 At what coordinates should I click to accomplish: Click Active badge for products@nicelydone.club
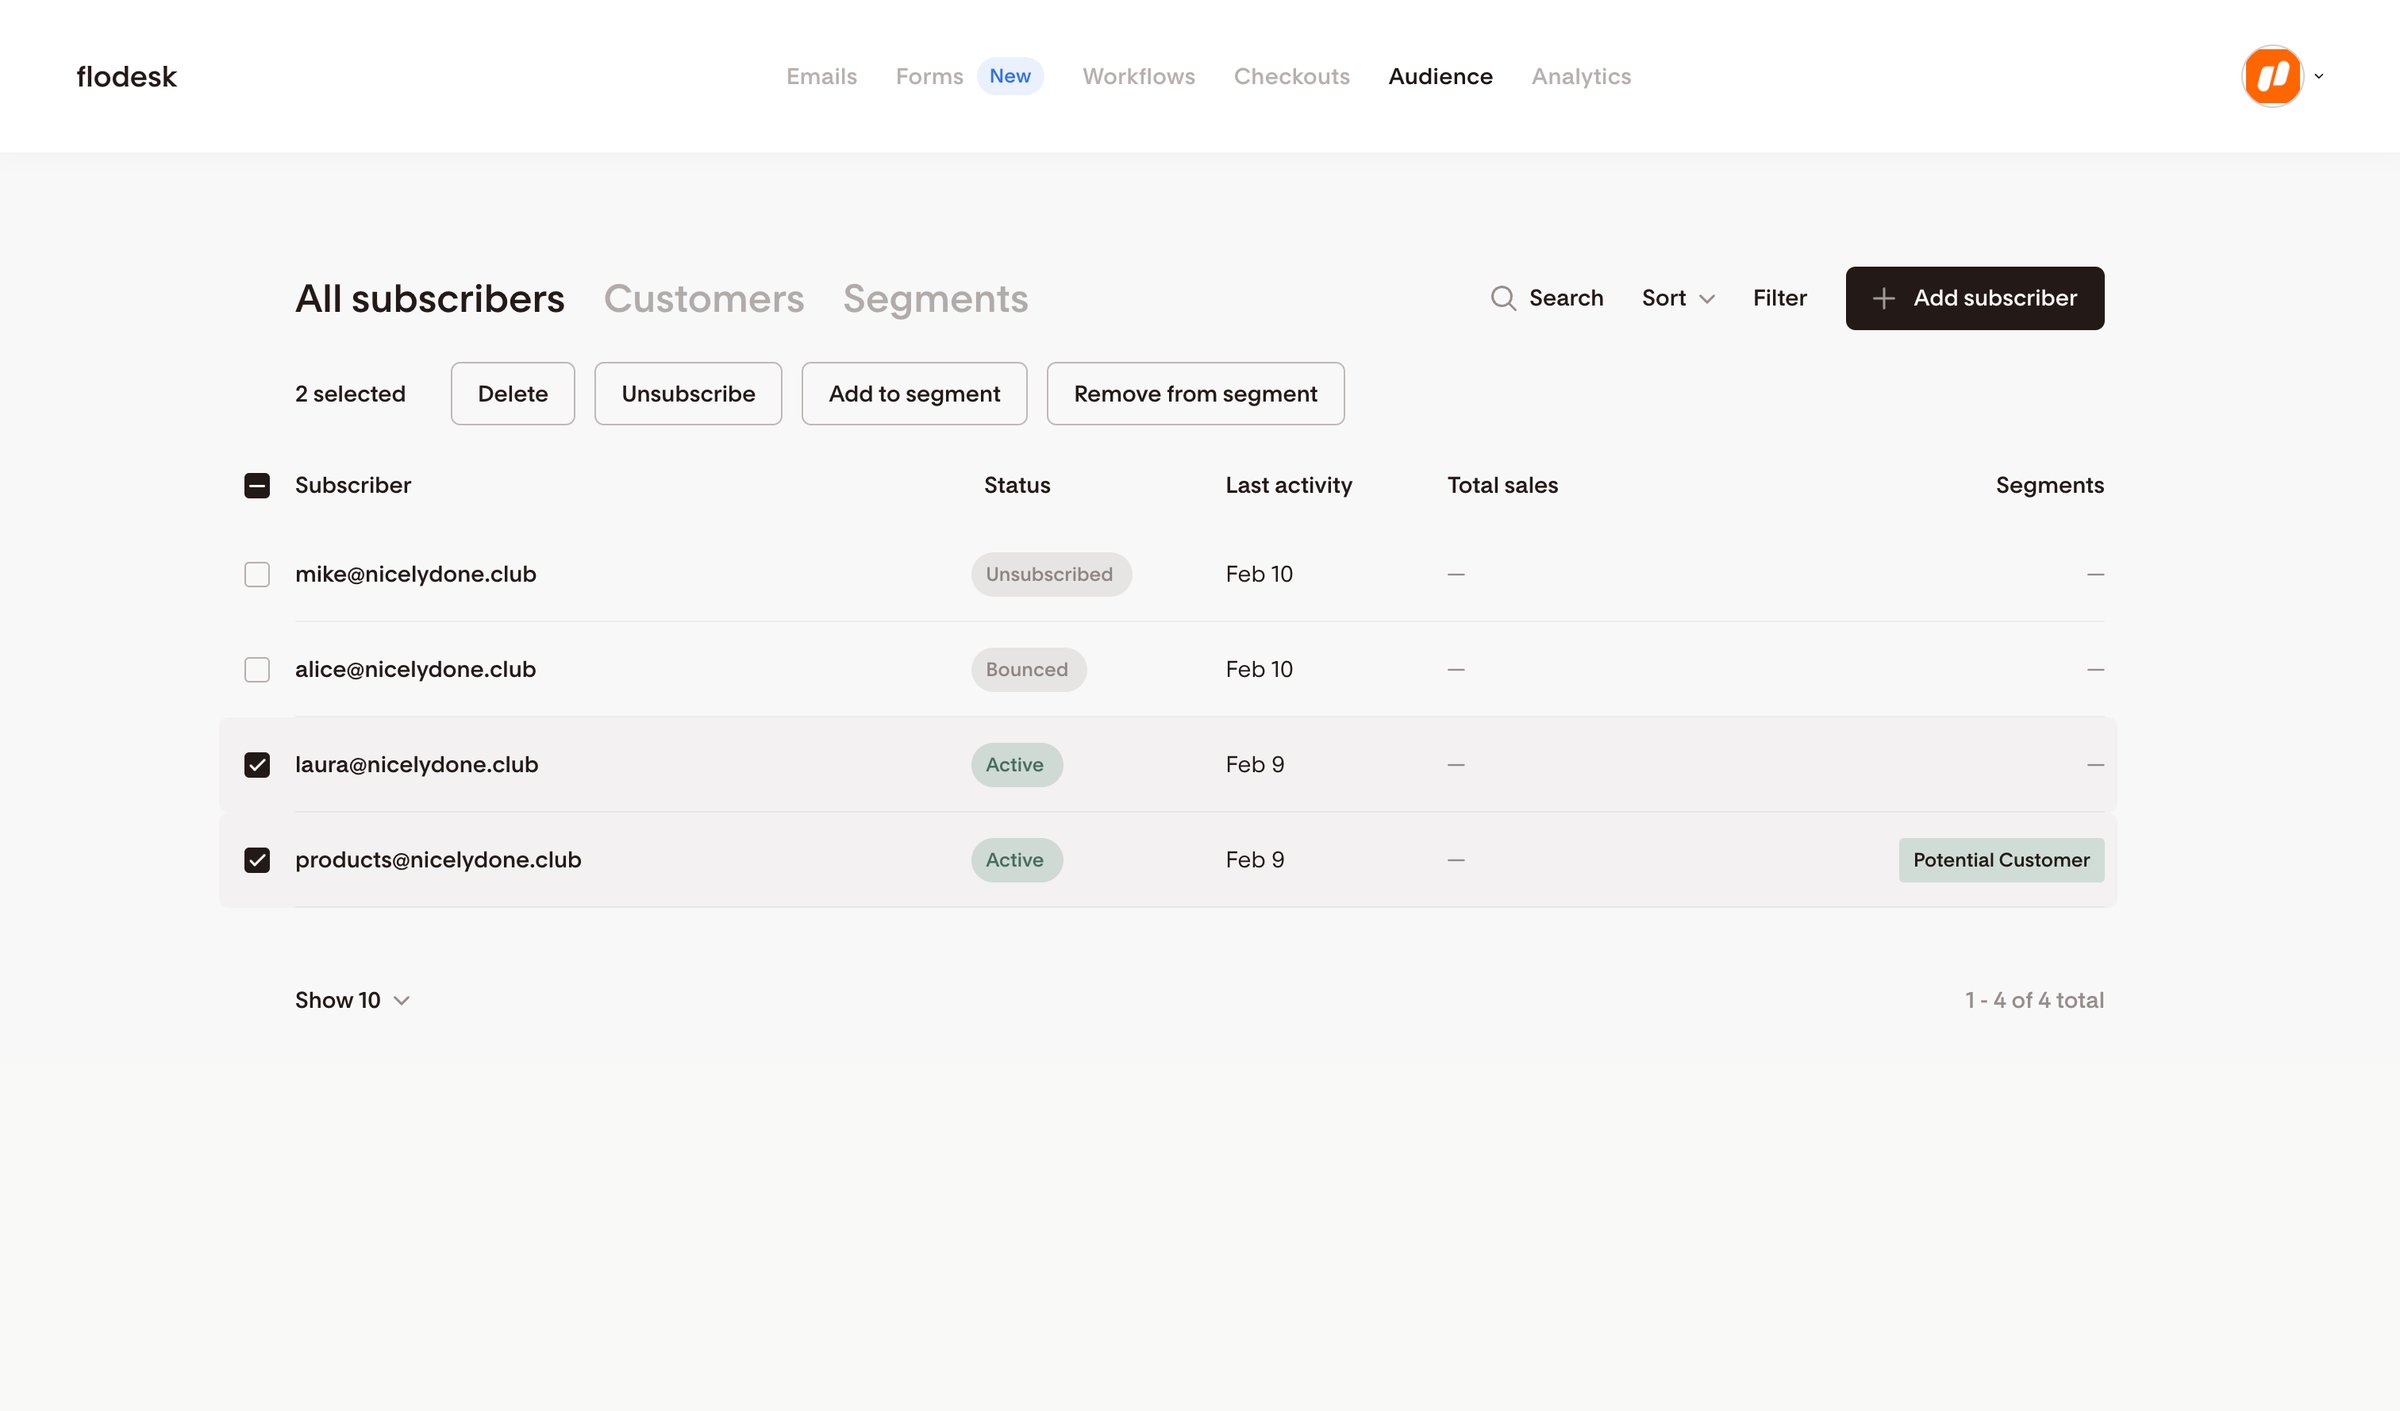(1016, 860)
